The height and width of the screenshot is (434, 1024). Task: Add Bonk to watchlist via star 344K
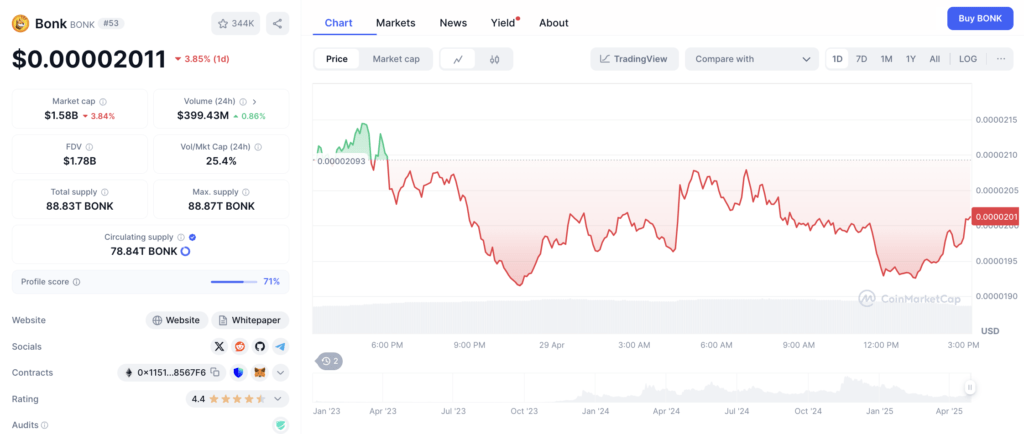(236, 23)
